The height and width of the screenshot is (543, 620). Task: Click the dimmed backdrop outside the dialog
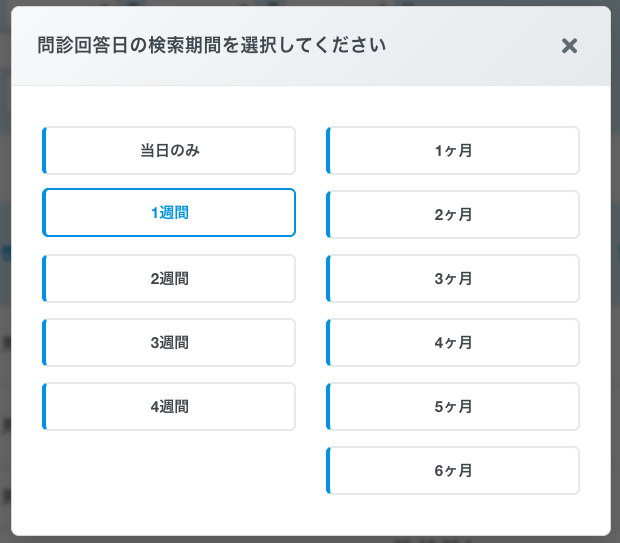tap(4, 300)
